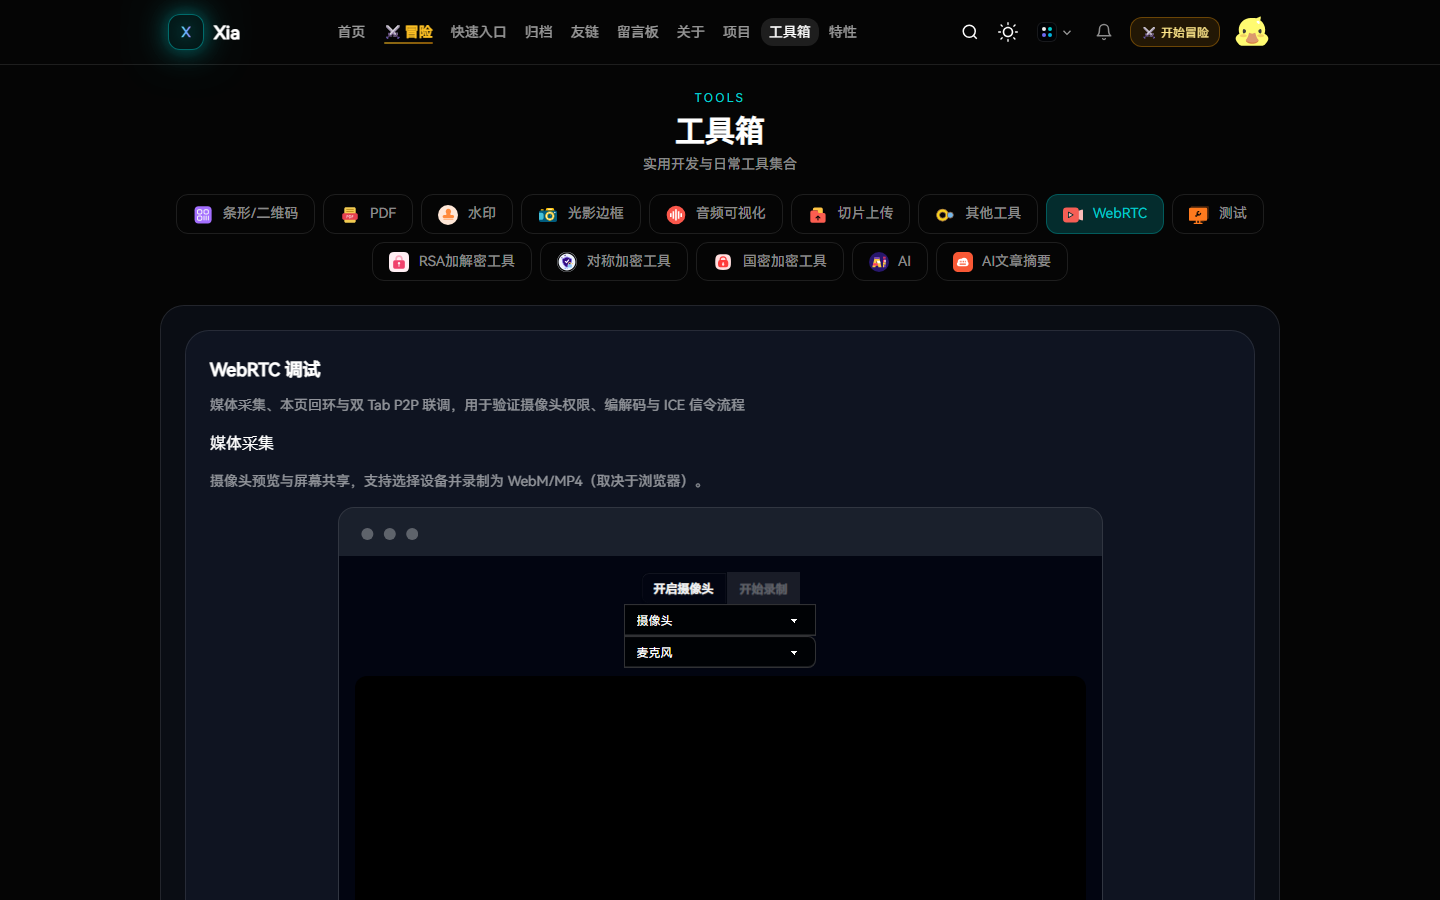
Task: Click the AI tool icon
Action: [879, 262]
